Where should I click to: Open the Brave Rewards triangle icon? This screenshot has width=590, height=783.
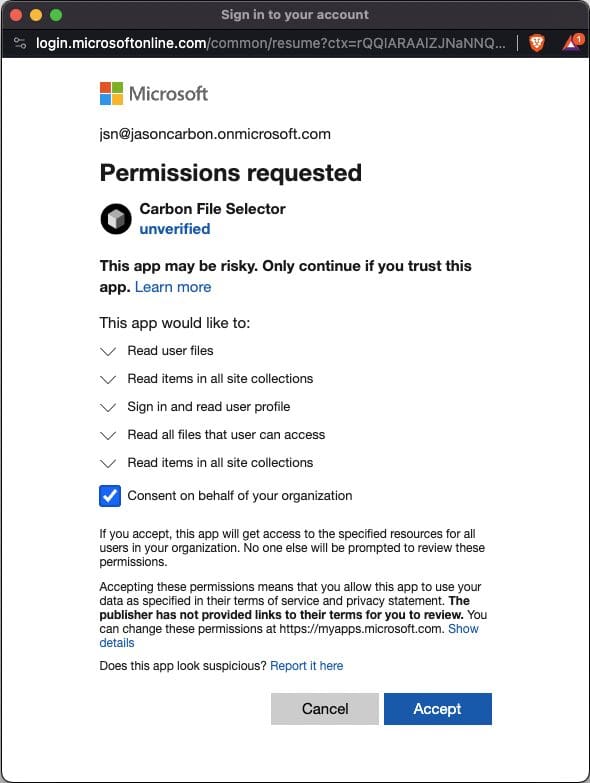[572, 43]
